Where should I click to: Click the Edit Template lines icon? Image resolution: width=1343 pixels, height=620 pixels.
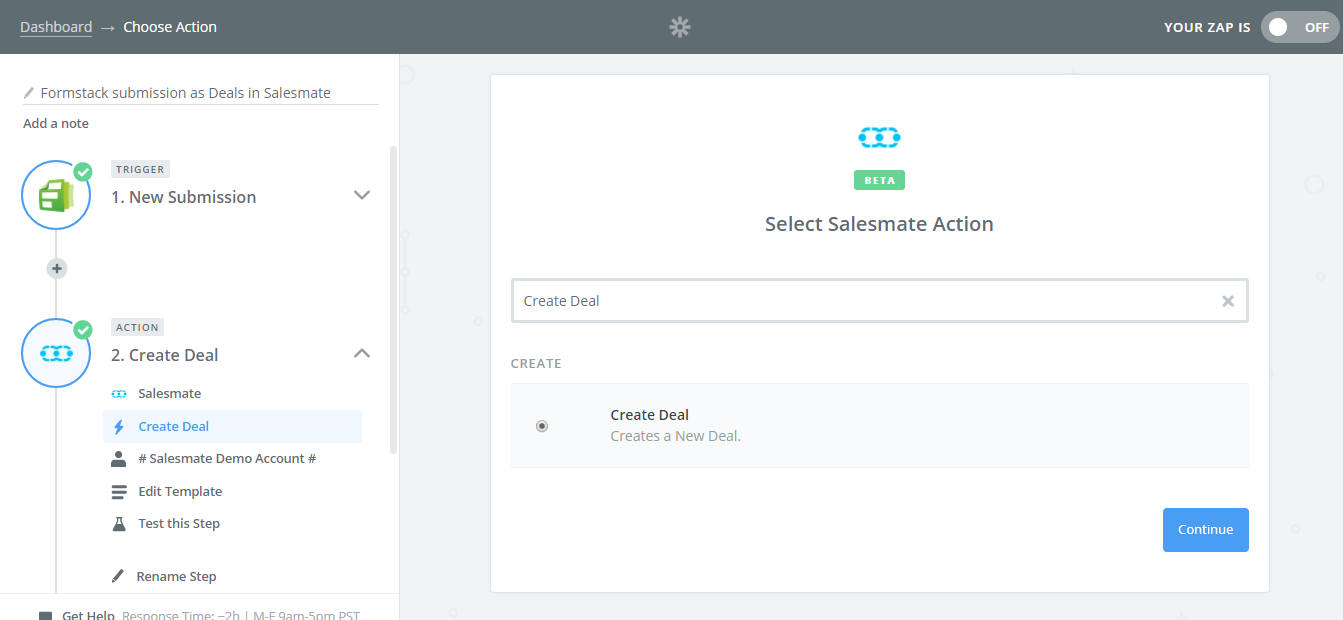(x=119, y=492)
